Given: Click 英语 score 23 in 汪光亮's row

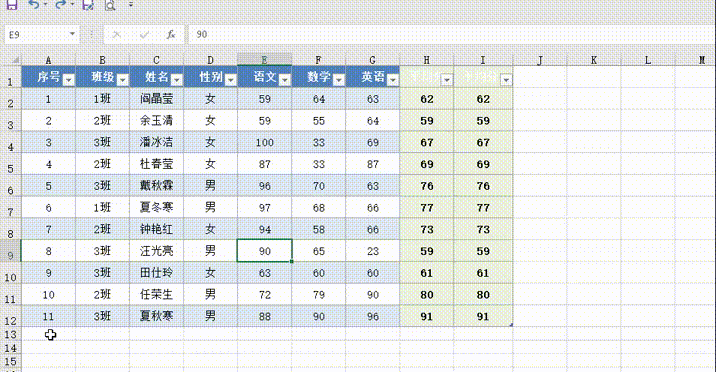Looking at the screenshot, I should [x=373, y=251].
